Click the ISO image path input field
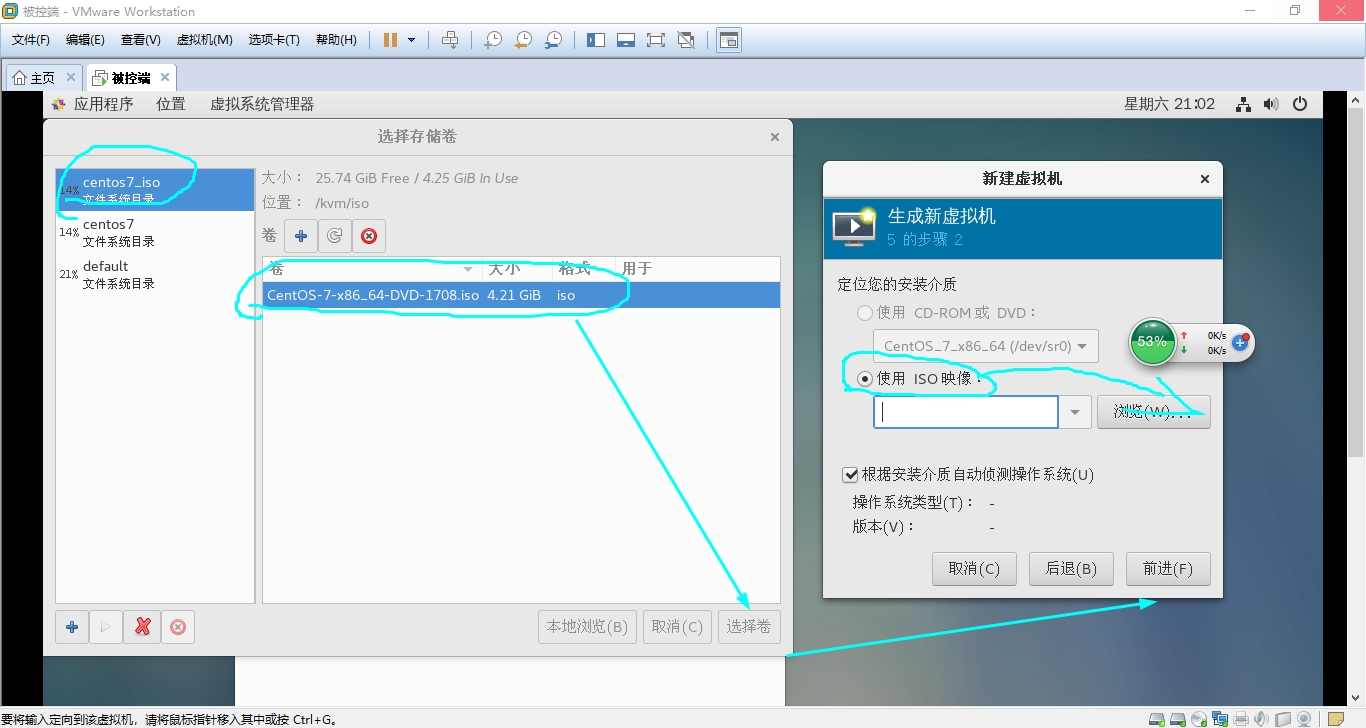 coord(966,412)
